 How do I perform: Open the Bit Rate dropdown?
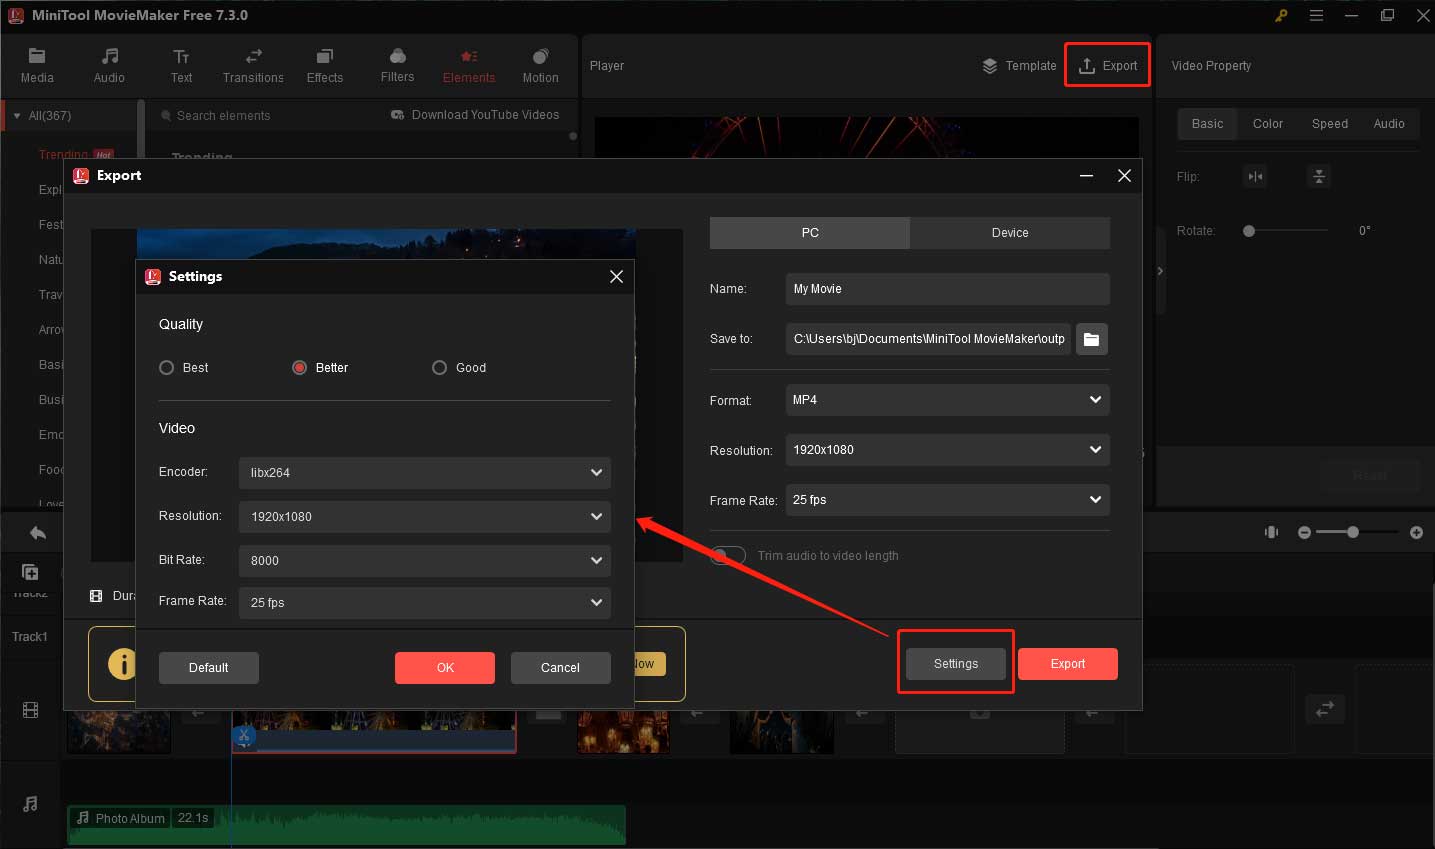click(424, 561)
